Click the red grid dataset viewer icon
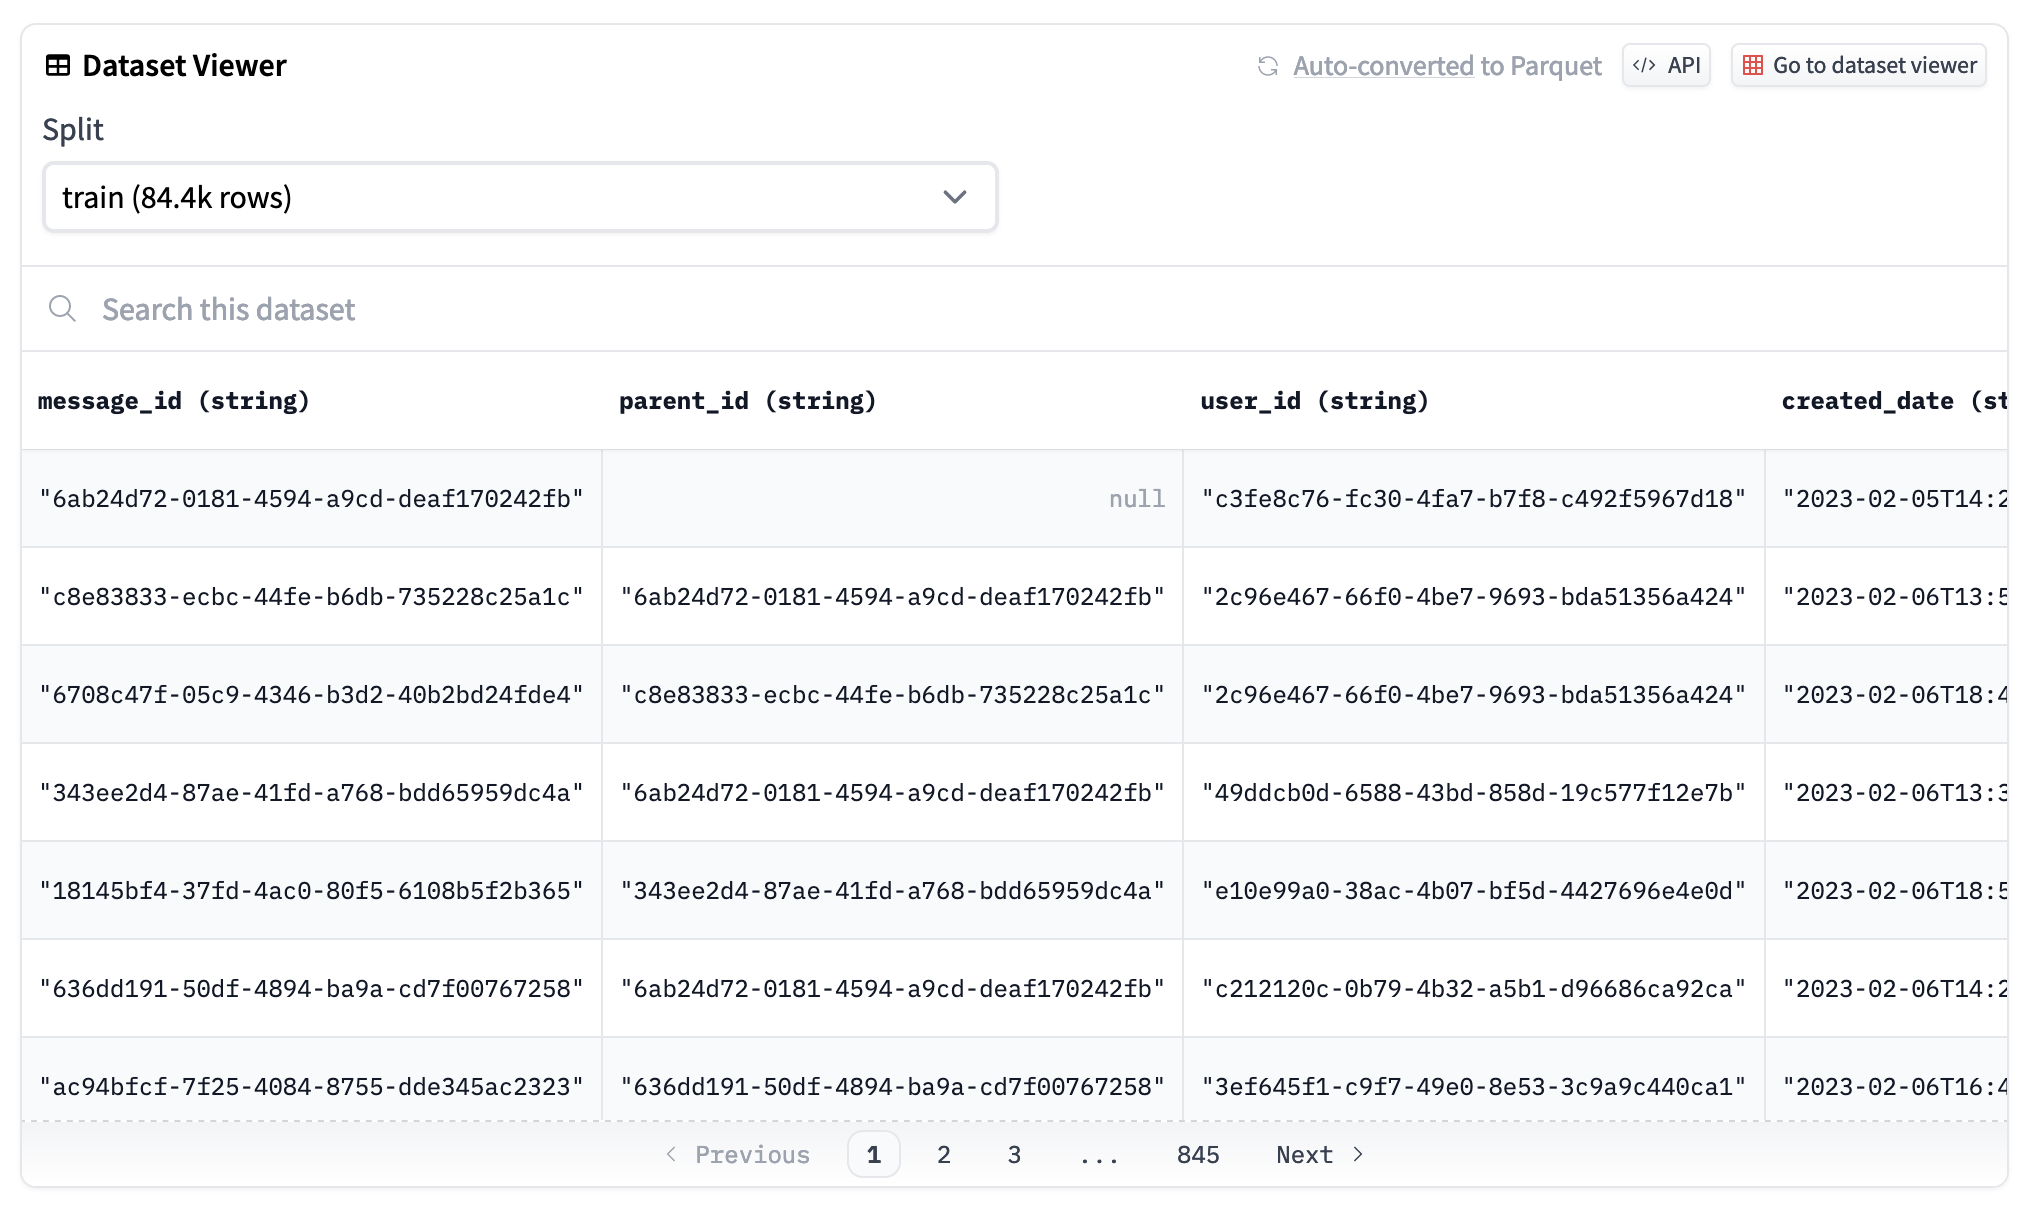2030x1210 pixels. tap(1752, 66)
